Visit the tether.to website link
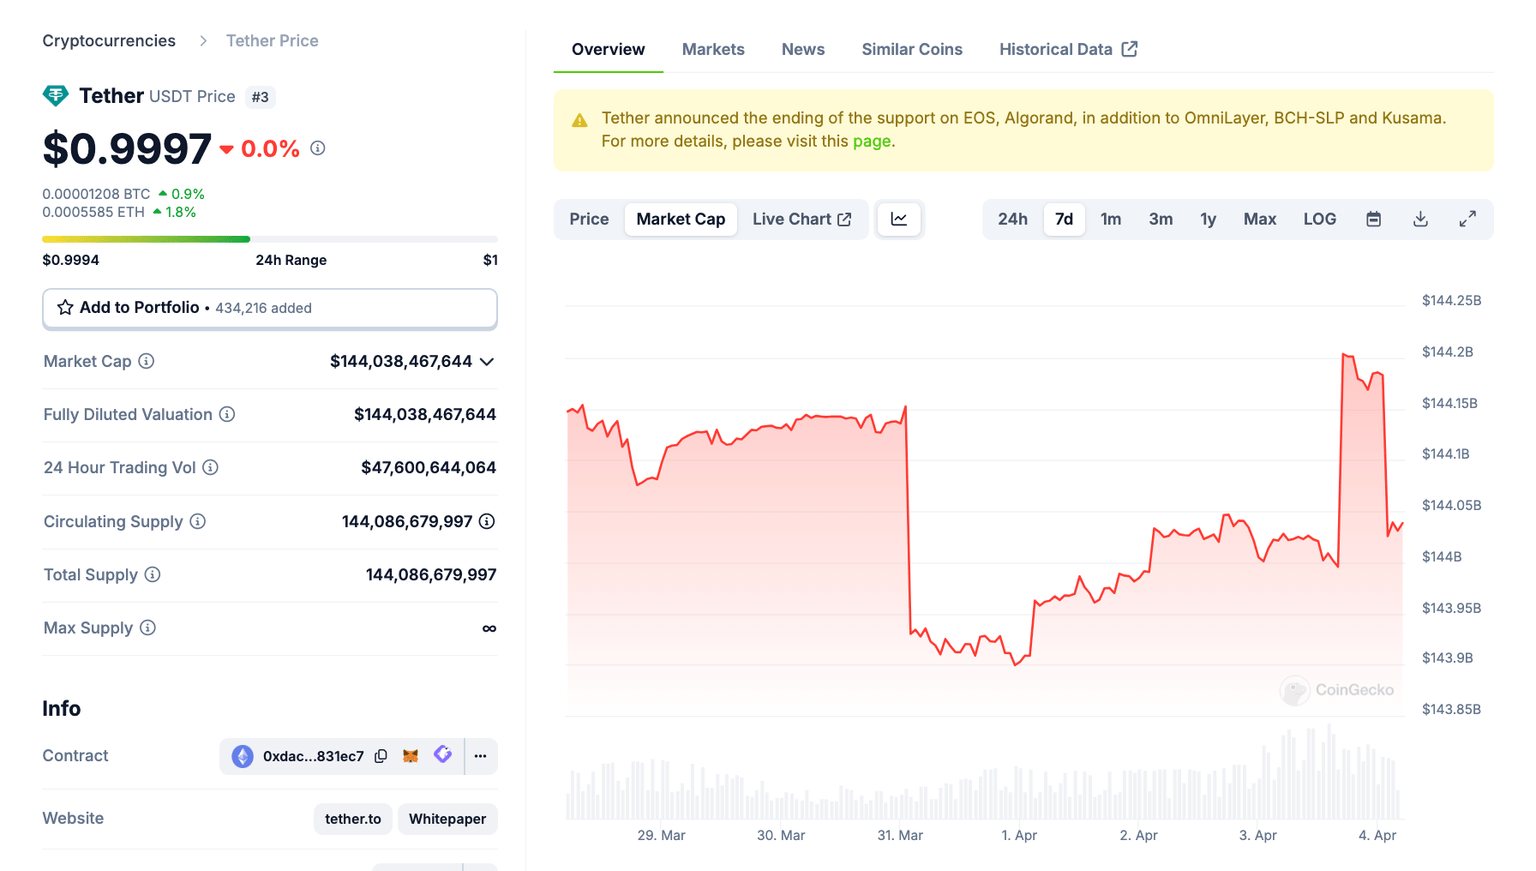 pos(352,818)
